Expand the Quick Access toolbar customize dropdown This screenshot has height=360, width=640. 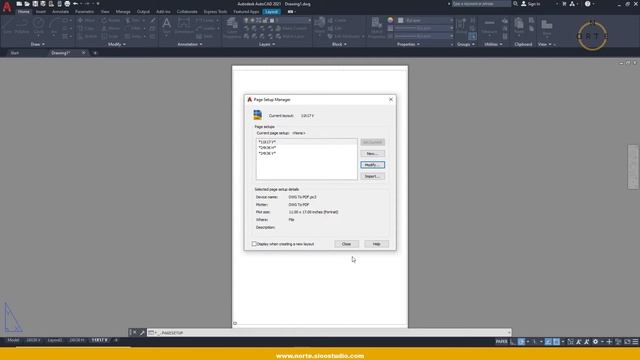click(x=98, y=4)
